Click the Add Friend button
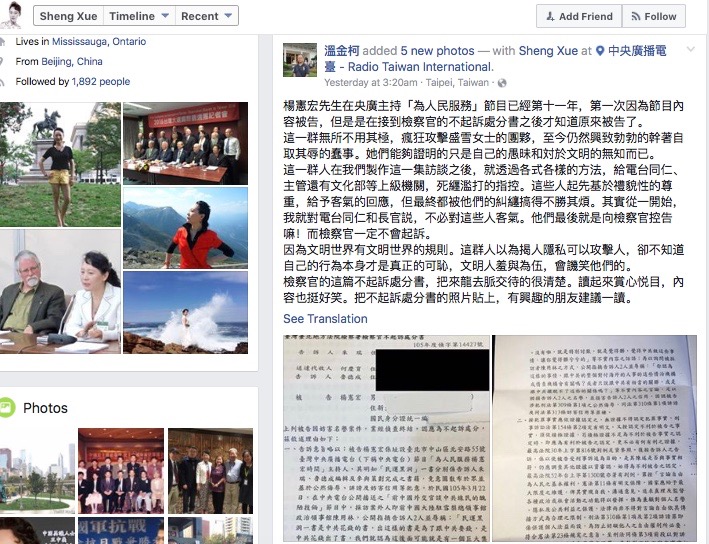The image size is (709, 544). pos(579,16)
